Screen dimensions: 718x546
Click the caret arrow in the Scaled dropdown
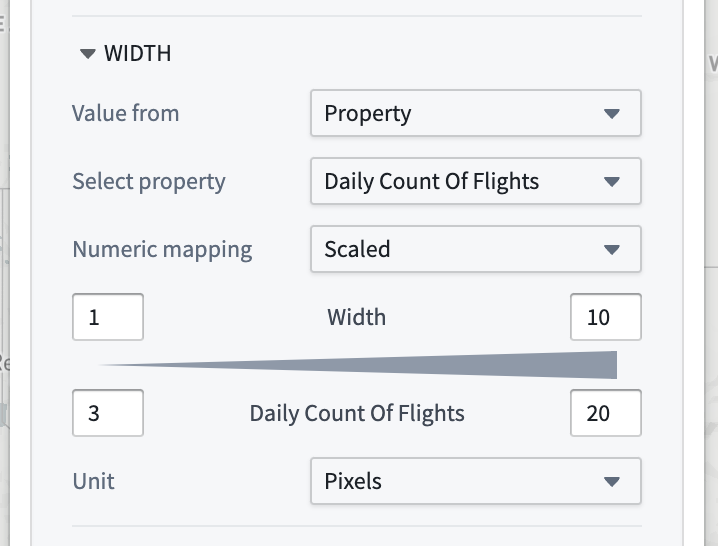[x=612, y=250]
